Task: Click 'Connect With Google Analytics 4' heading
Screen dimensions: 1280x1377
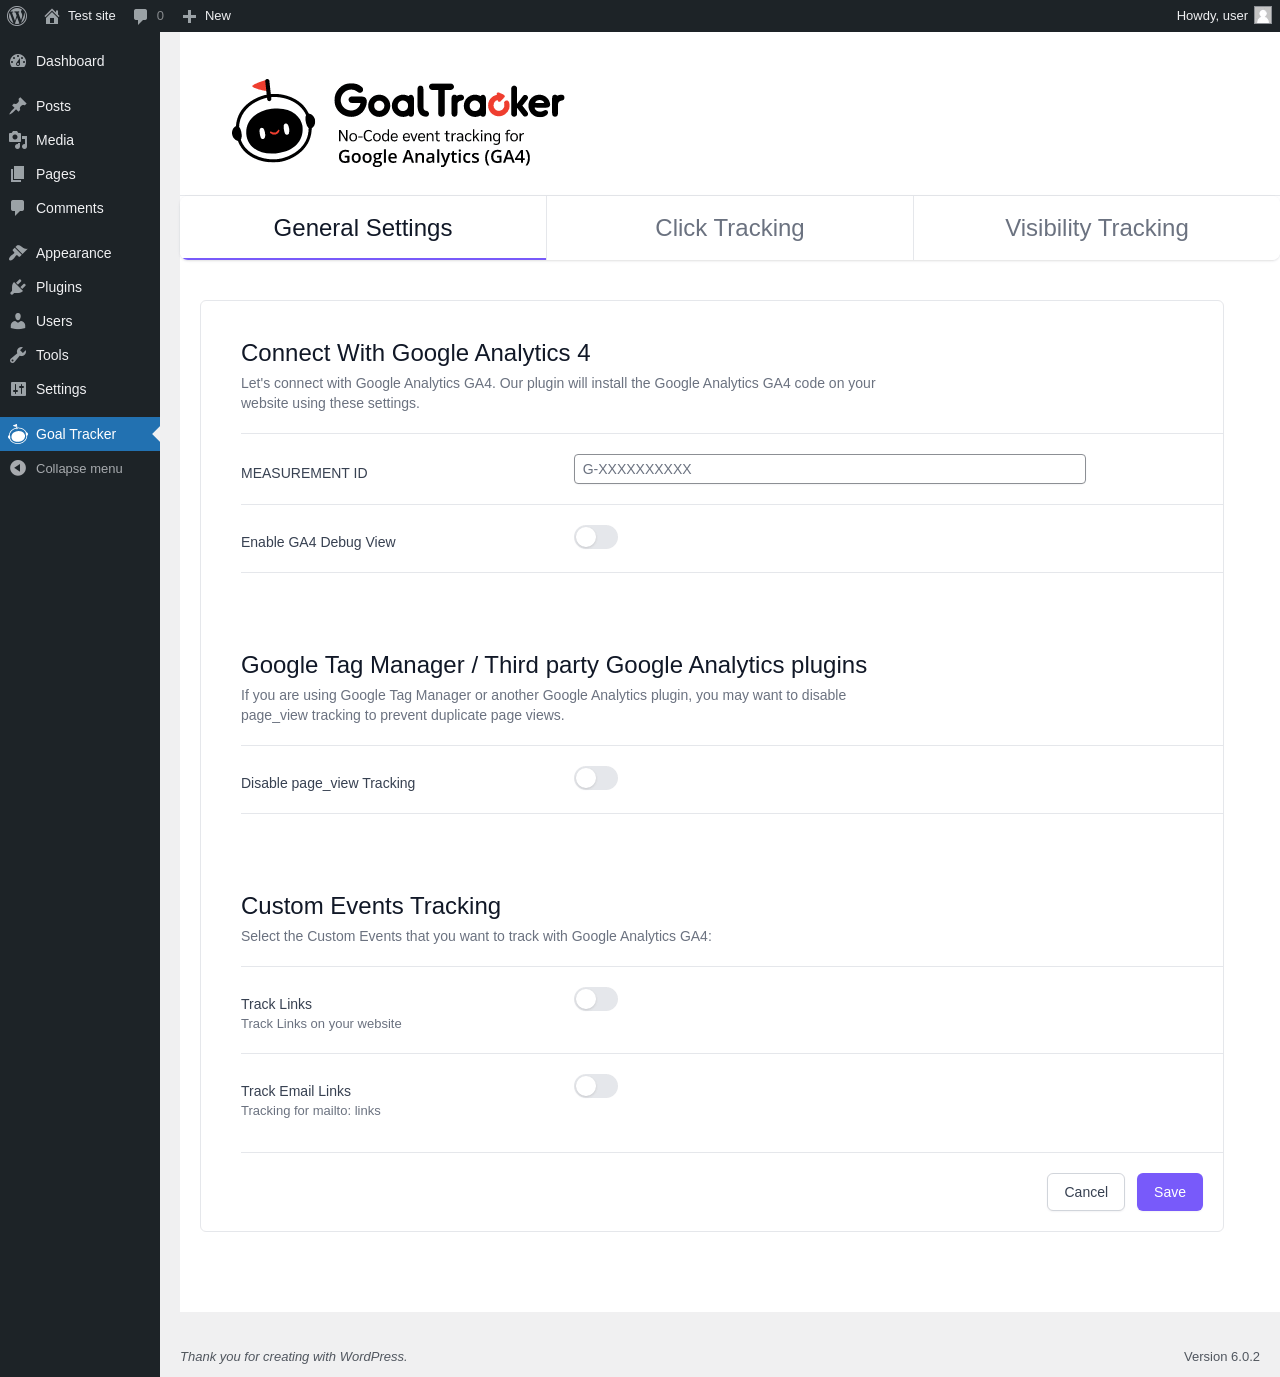Action: (x=416, y=353)
